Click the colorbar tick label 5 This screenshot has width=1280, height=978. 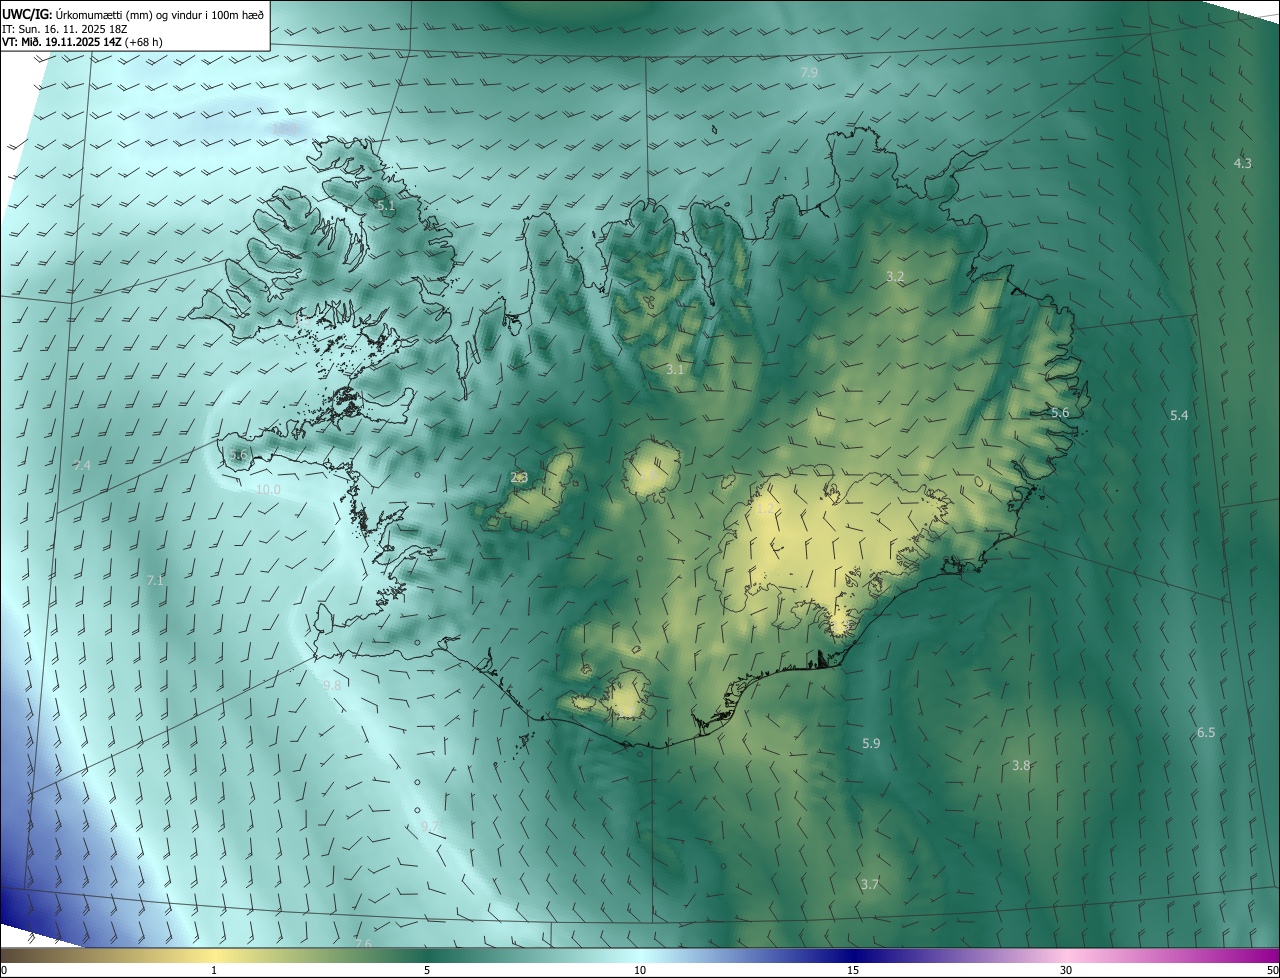(427, 970)
